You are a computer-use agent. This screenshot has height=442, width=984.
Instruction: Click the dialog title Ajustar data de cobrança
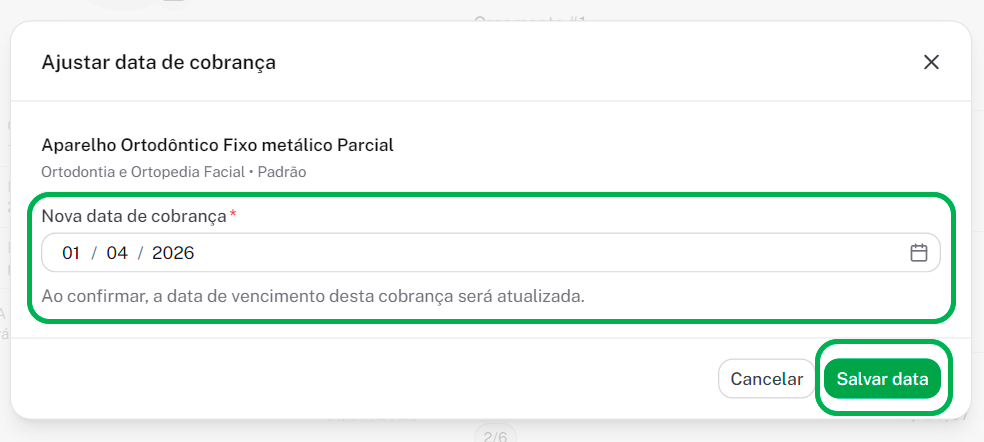click(x=158, y=62)
